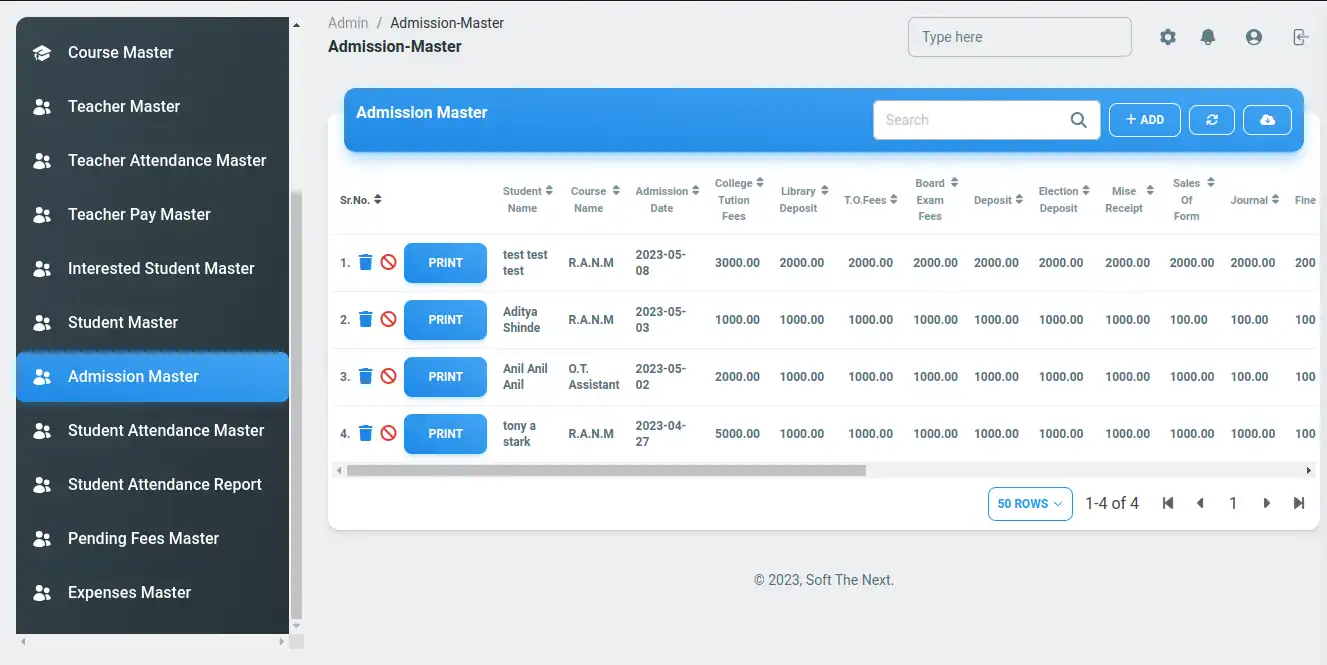Click the ADD button
Image resolution: width=1327 pixels, height=665 pixels.
click(1144, 120)
